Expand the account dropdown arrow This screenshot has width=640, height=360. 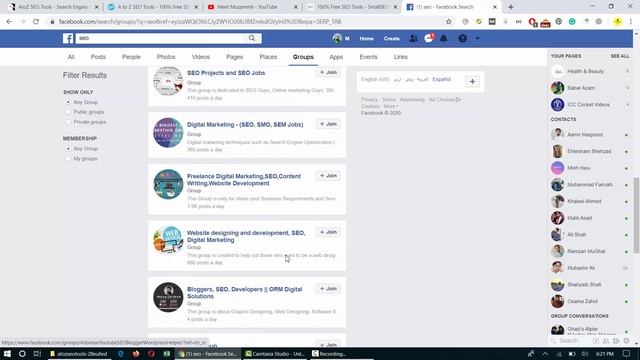click(x=477, y=38)
